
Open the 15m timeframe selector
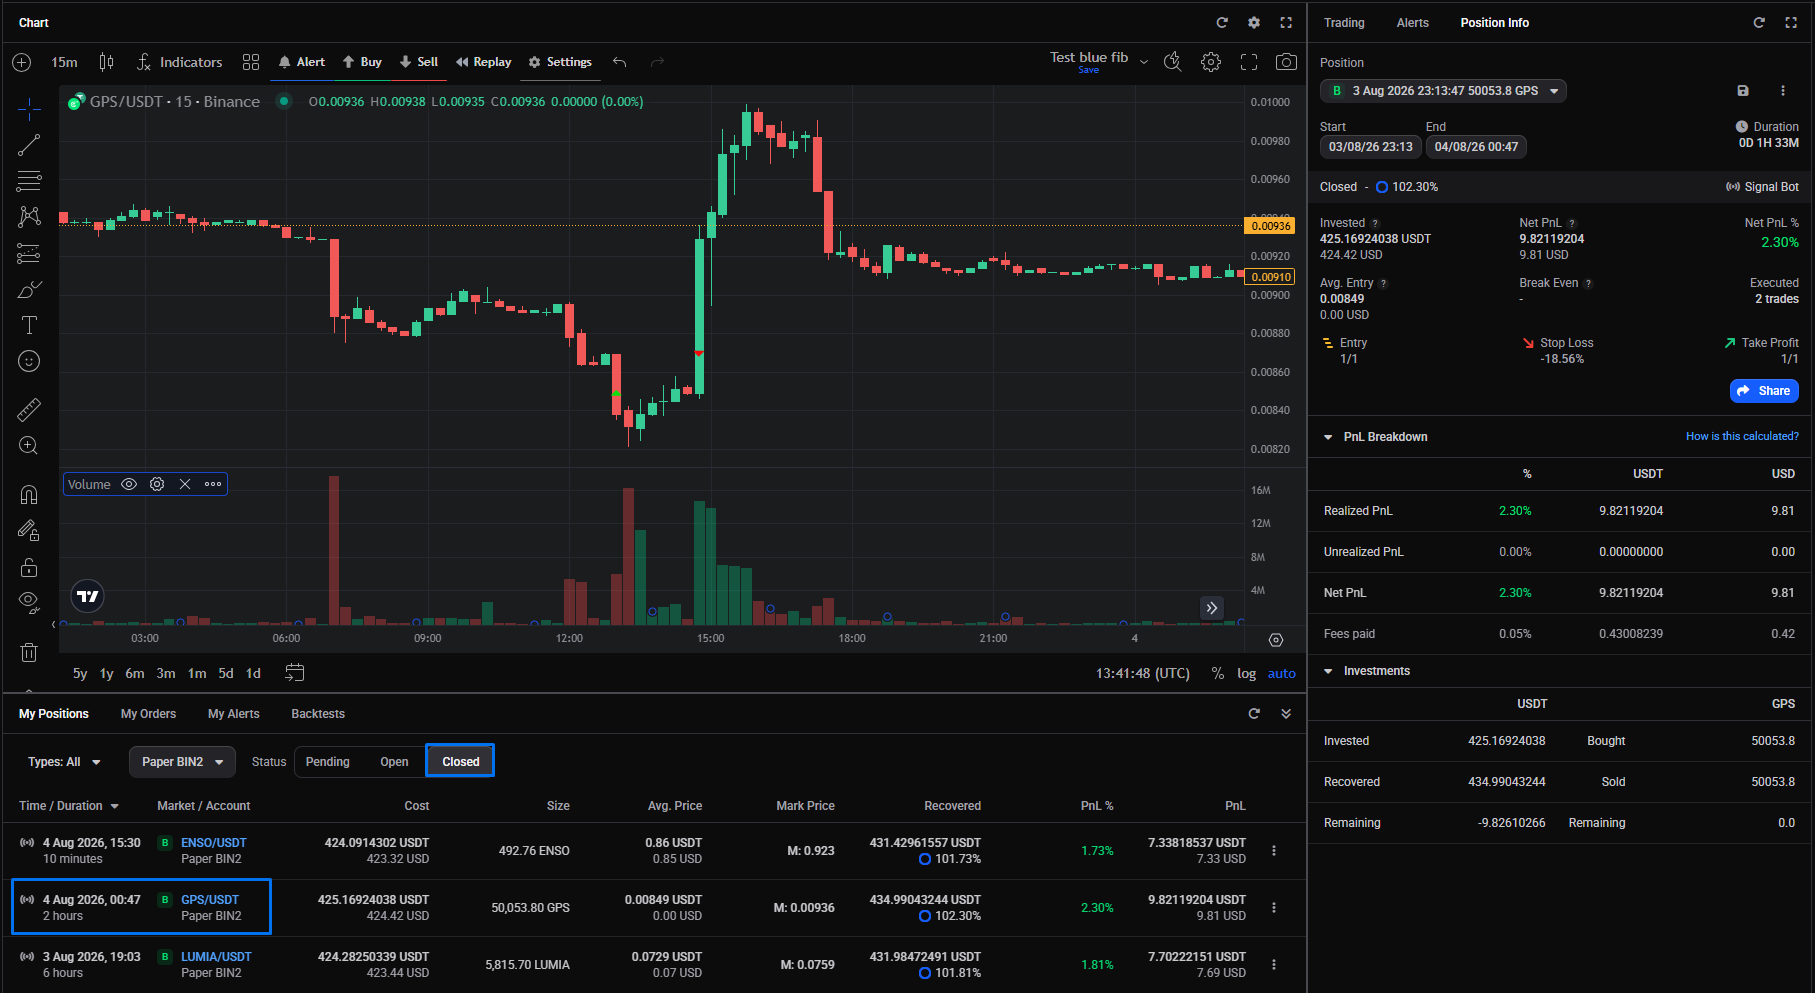pyautogui.click(x=64, y=62)
